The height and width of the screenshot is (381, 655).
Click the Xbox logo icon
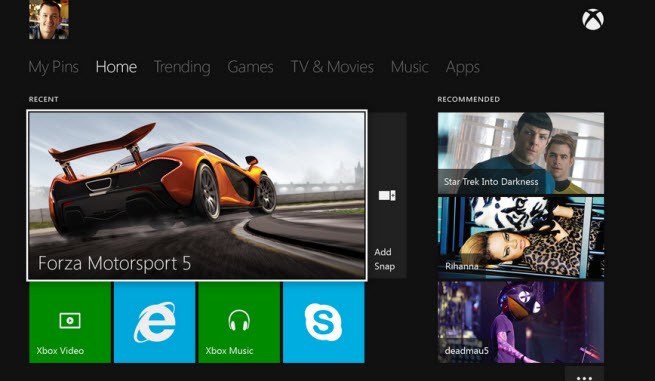coord(593,20)
